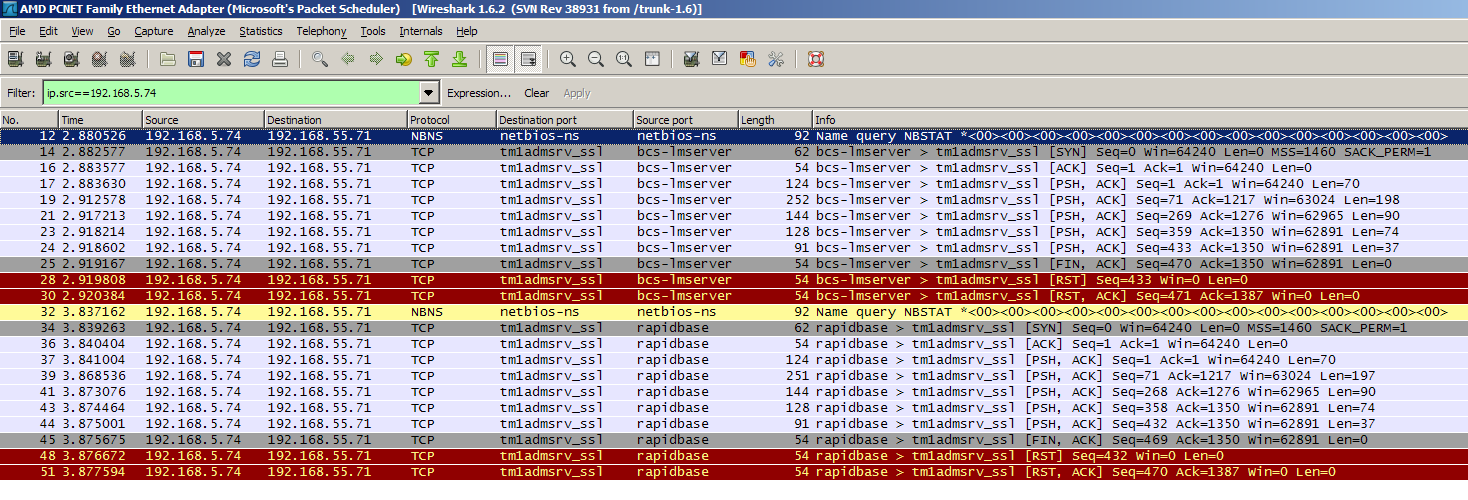Screen dimensions: 1468x500
Task: Open help with the lifebuoy icon
Action: tap(815, 59)
